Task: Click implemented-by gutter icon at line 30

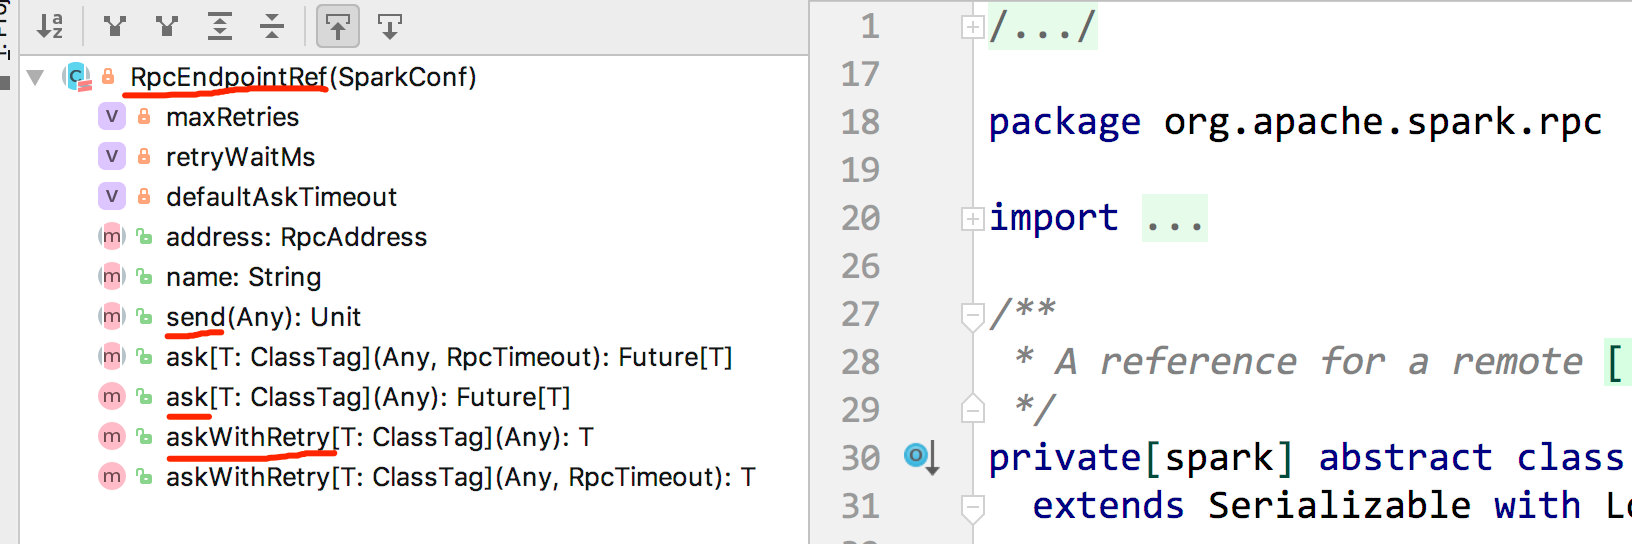Action: tap(921, 457)
